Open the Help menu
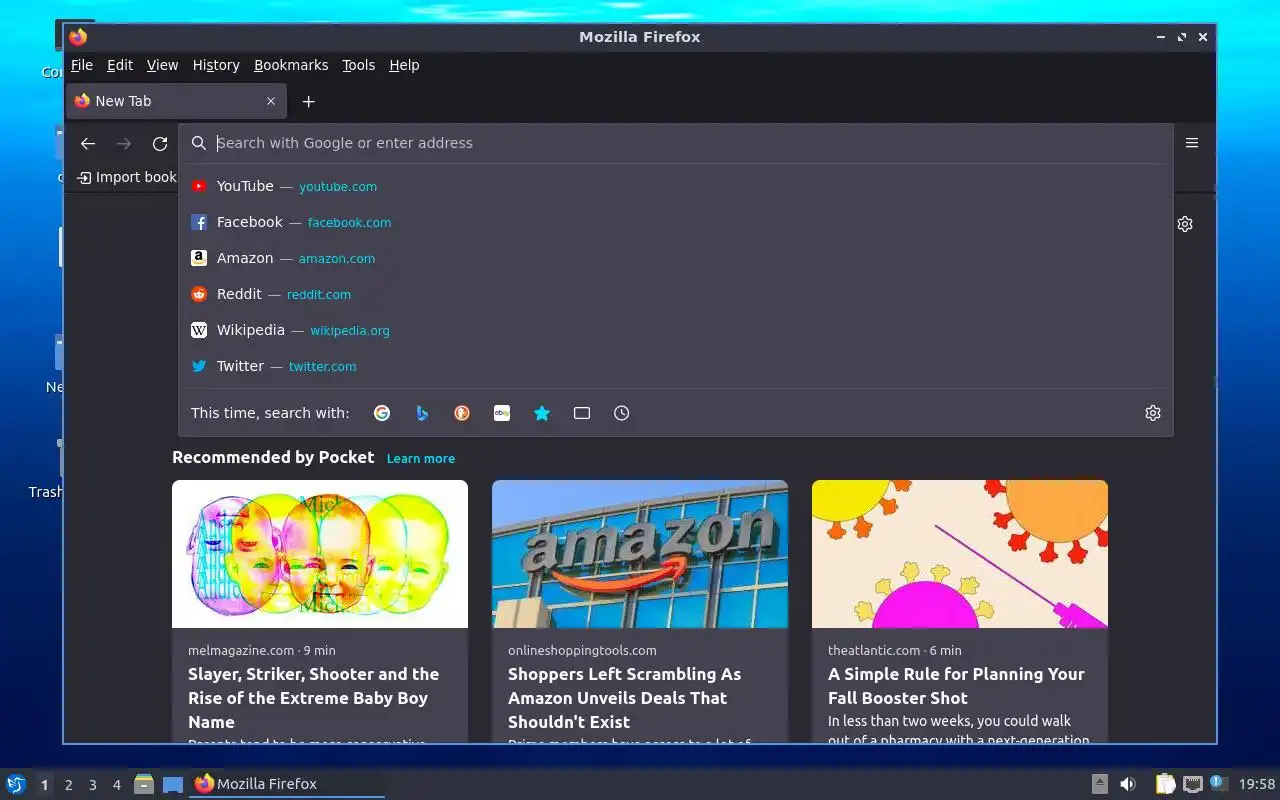The width and height of the screenshot is (1280, 800). point(404,65)
